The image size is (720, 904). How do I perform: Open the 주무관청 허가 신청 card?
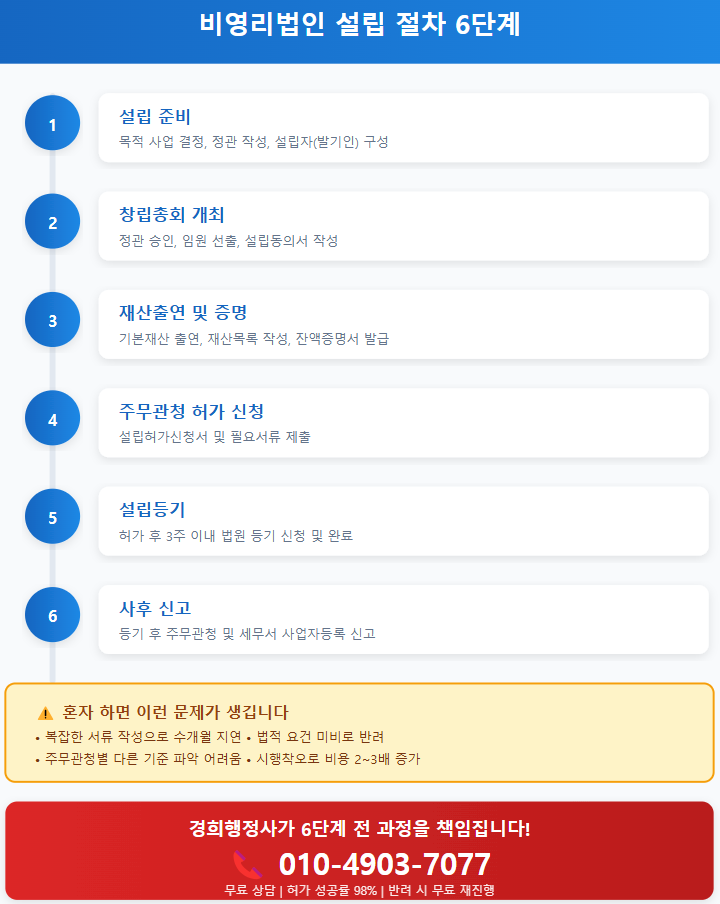pos(403,422)
